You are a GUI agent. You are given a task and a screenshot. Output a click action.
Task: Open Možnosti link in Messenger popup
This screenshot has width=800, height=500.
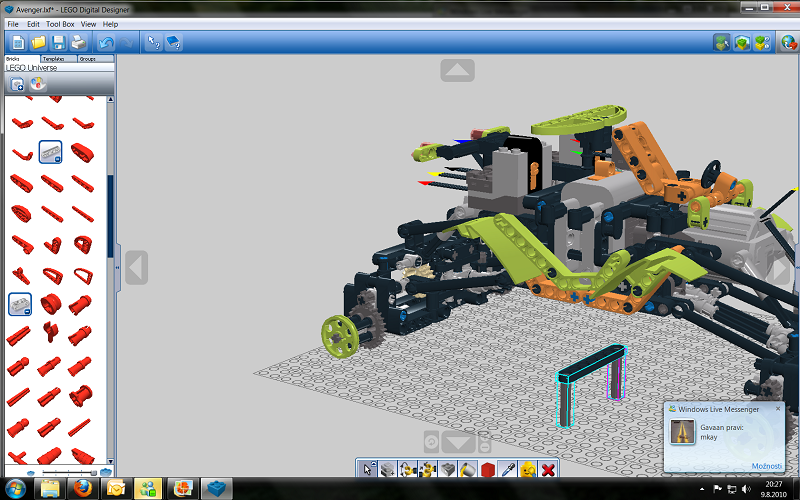click(x=766, y=466)
